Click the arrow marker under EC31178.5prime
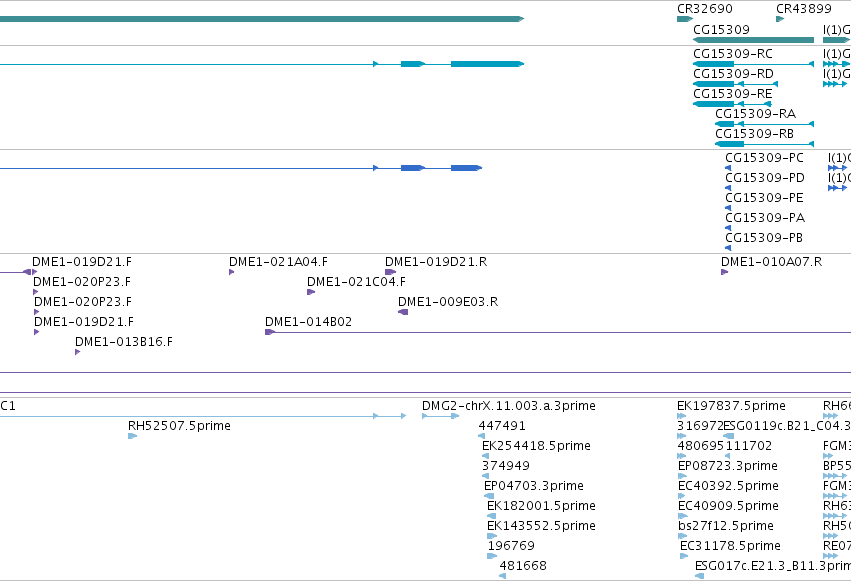Screen dimensions: 851x581 point(684,556)
